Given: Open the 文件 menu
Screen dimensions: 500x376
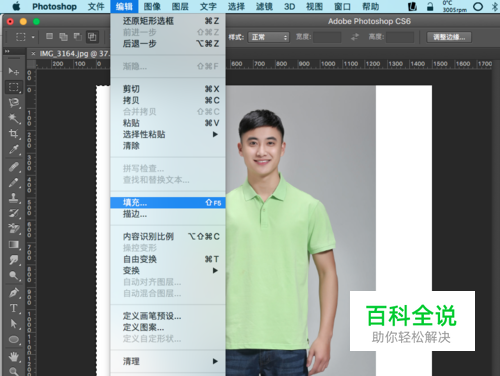Looking at the screenshot, I should [96, 6].
